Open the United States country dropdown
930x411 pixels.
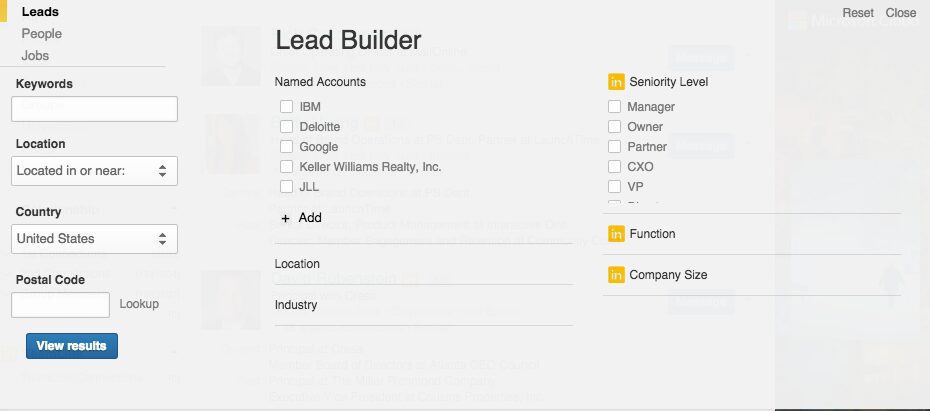coord(94,239)
